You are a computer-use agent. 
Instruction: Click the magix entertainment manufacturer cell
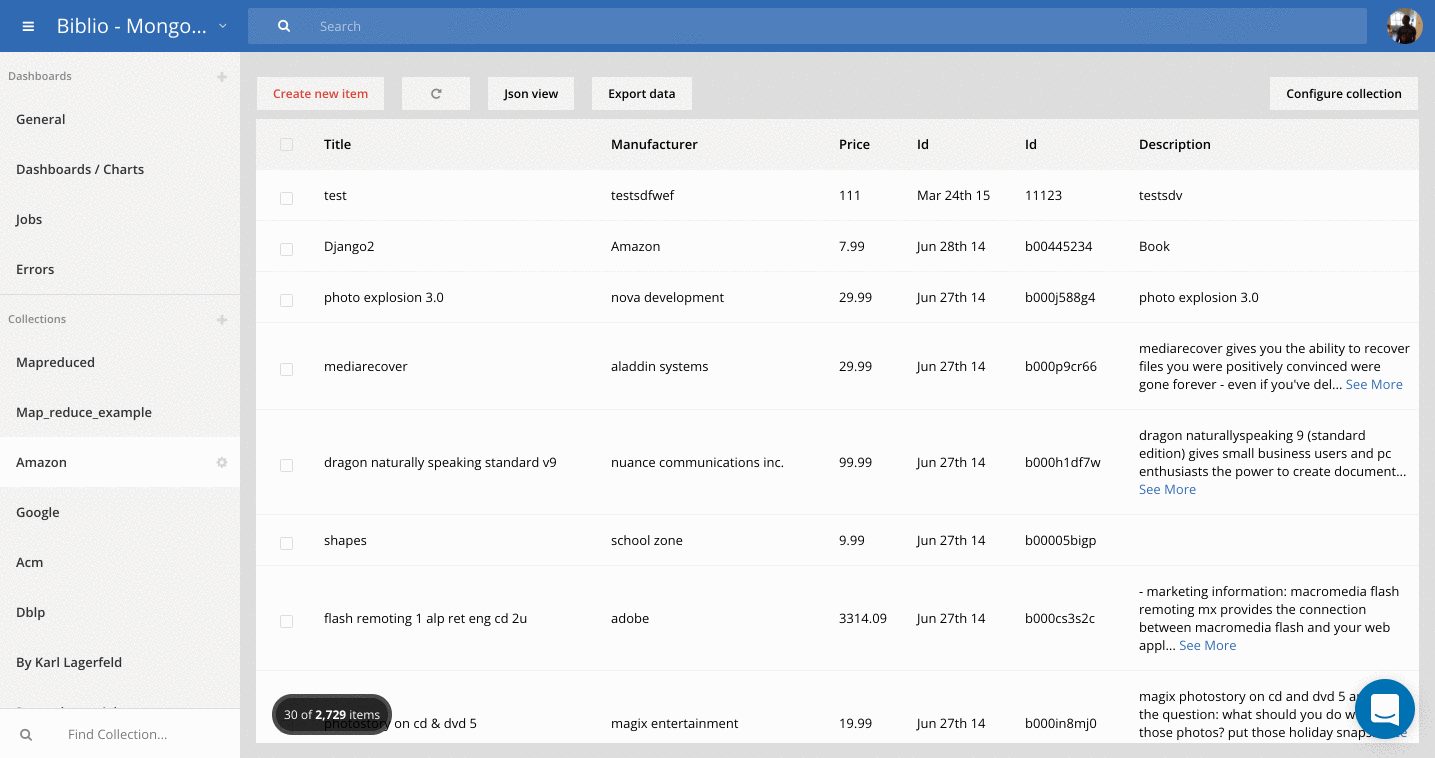pos(675,723)
